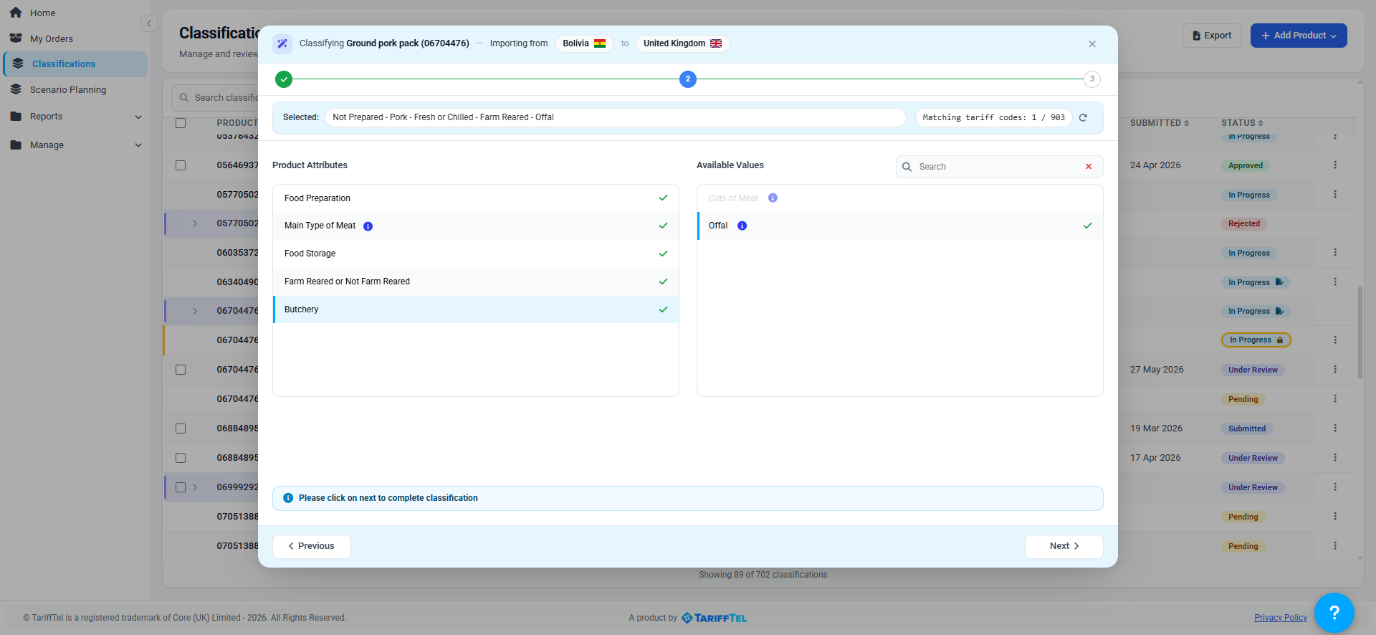
Task: Open row menu for the 17 Apr 2026 row
Action: pyautogui.click(x=1334, y=458)
